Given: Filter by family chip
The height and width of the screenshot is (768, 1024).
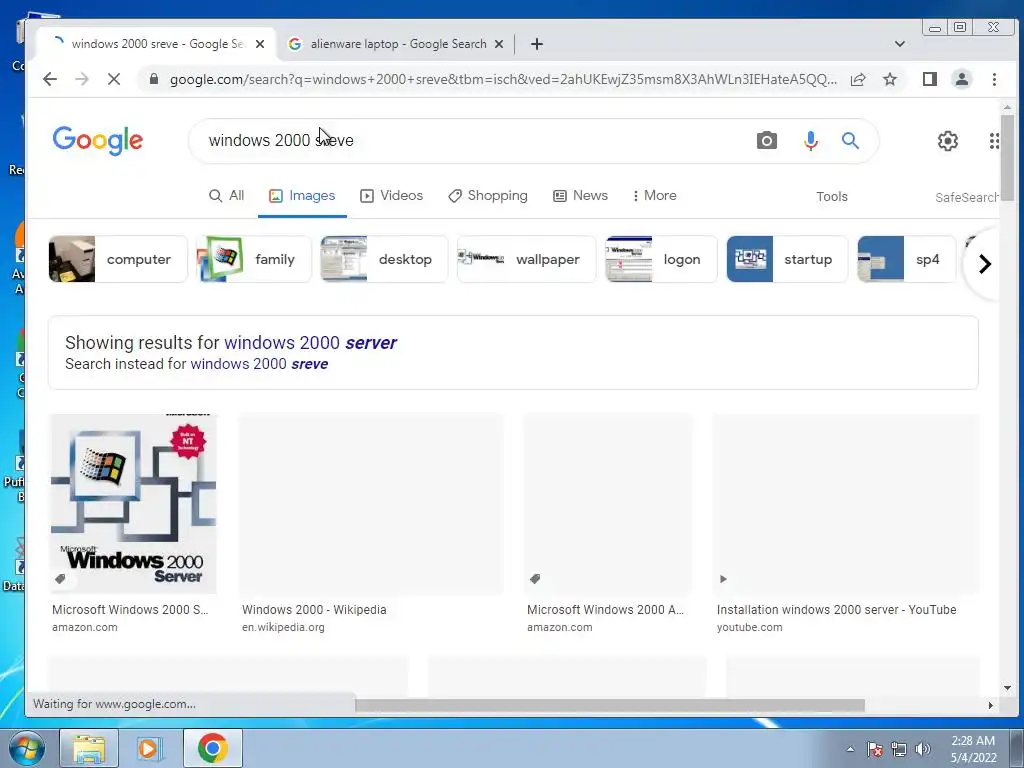Looking at the screenshot, I should [254, 259].
